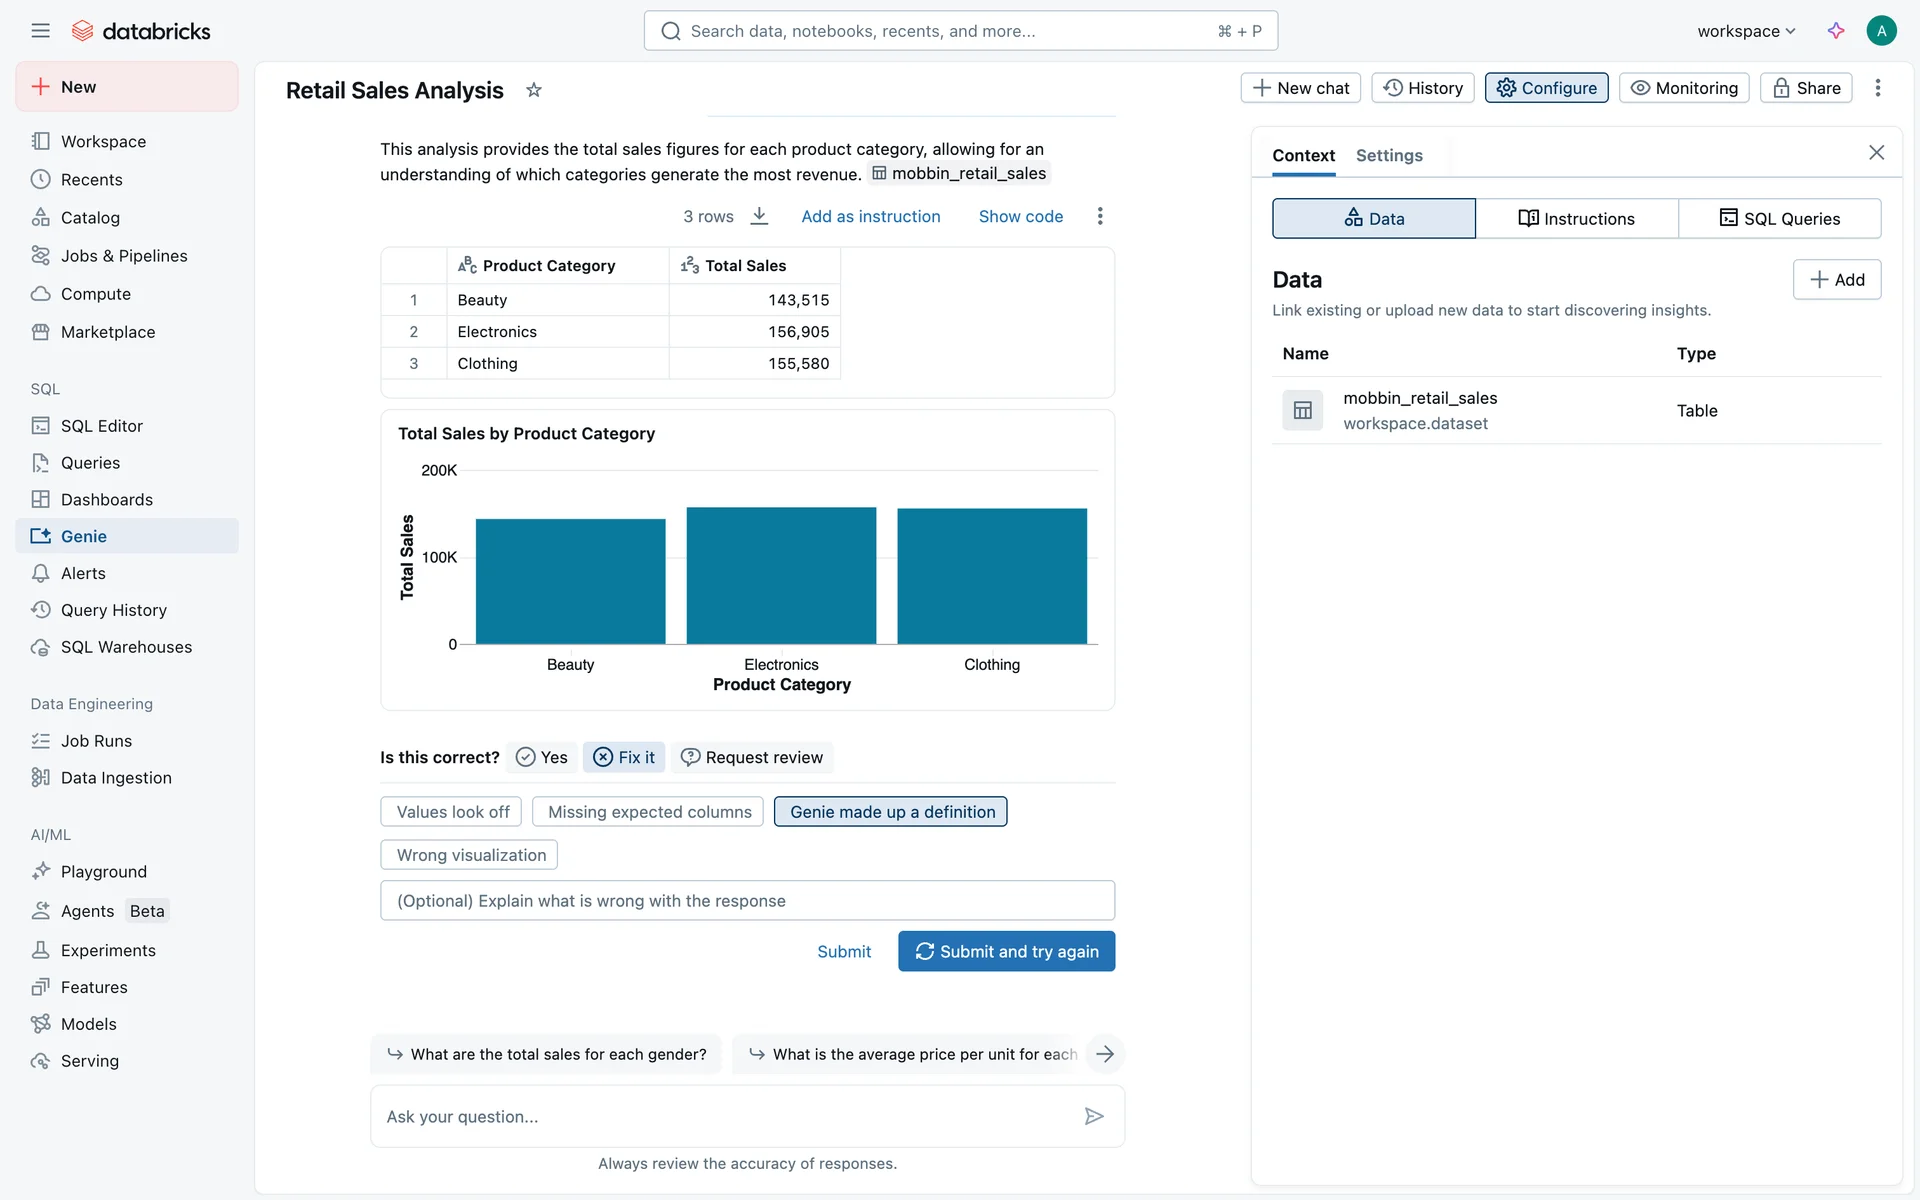This screenshot has height=1200, width=1920.
Task: Download the 3 rows result
Action: 760,216
